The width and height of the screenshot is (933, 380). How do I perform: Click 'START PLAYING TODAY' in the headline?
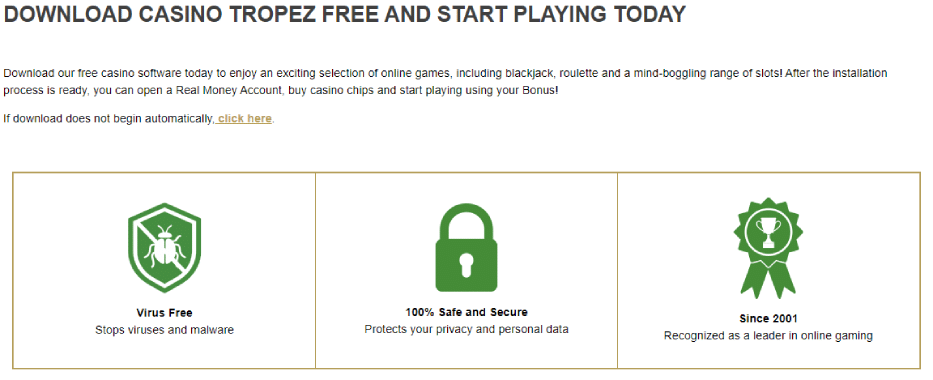pyautogui.click(x=562, y=15)
